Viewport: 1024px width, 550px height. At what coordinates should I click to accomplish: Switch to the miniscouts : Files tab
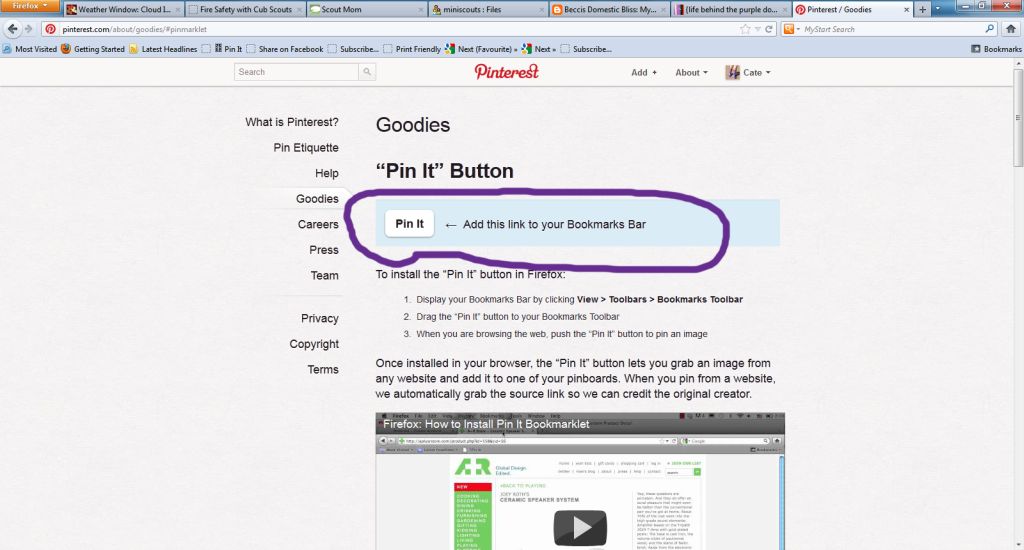coord(488,10)
